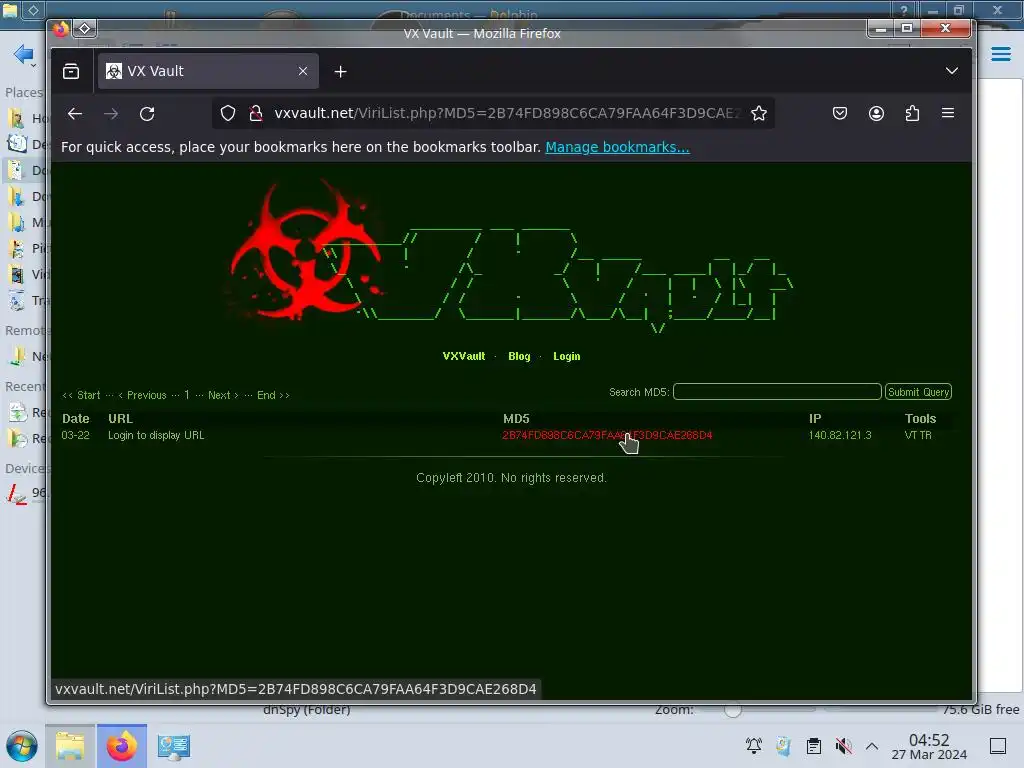Adjust the Dolphin zoom slider
This screenshot has height=768, width=1024.
click(733, 710)
